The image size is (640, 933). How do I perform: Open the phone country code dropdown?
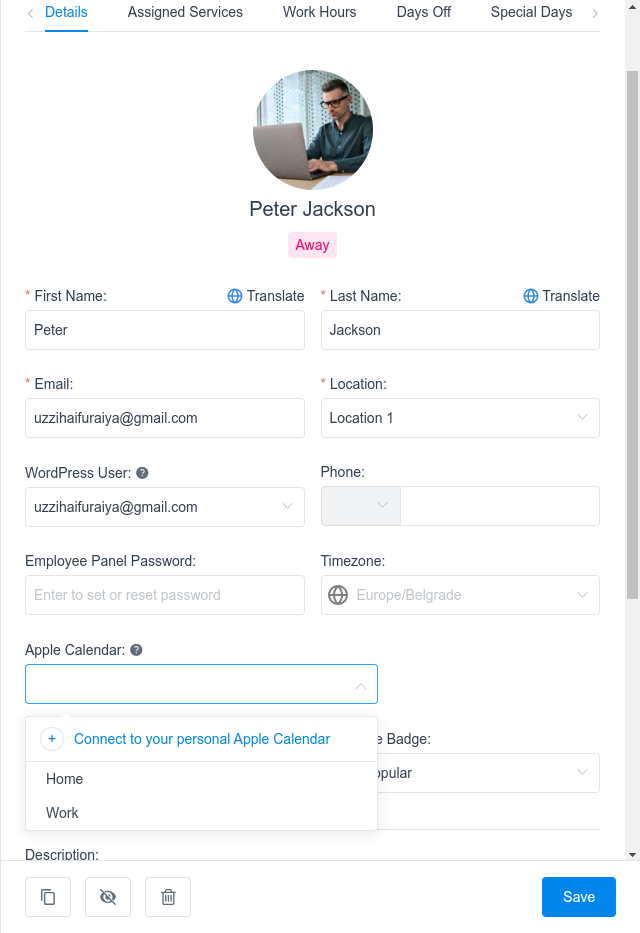tap(361, 506)
